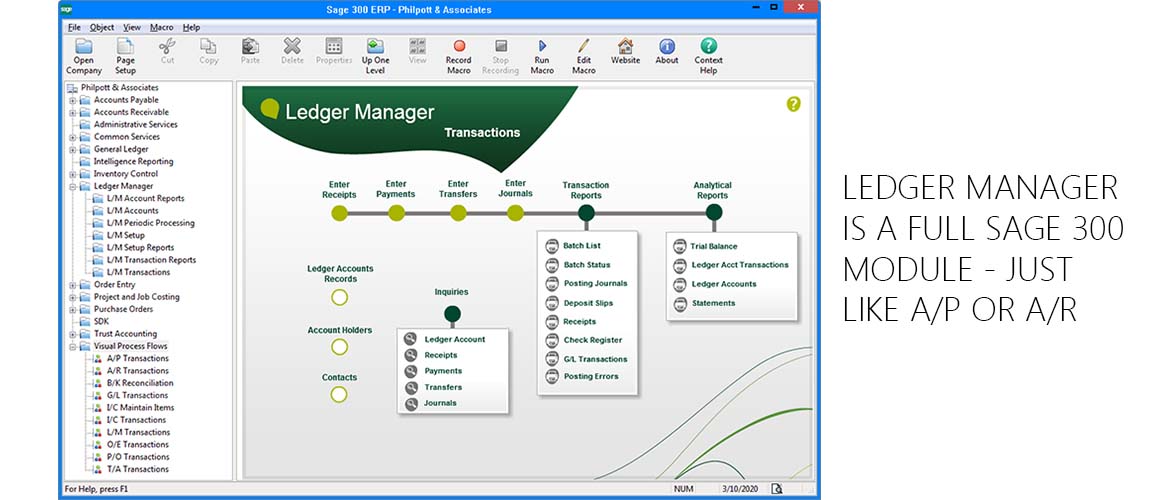
Task: Click the 3/10/2020 date in status bar
Action: [738, 489]
